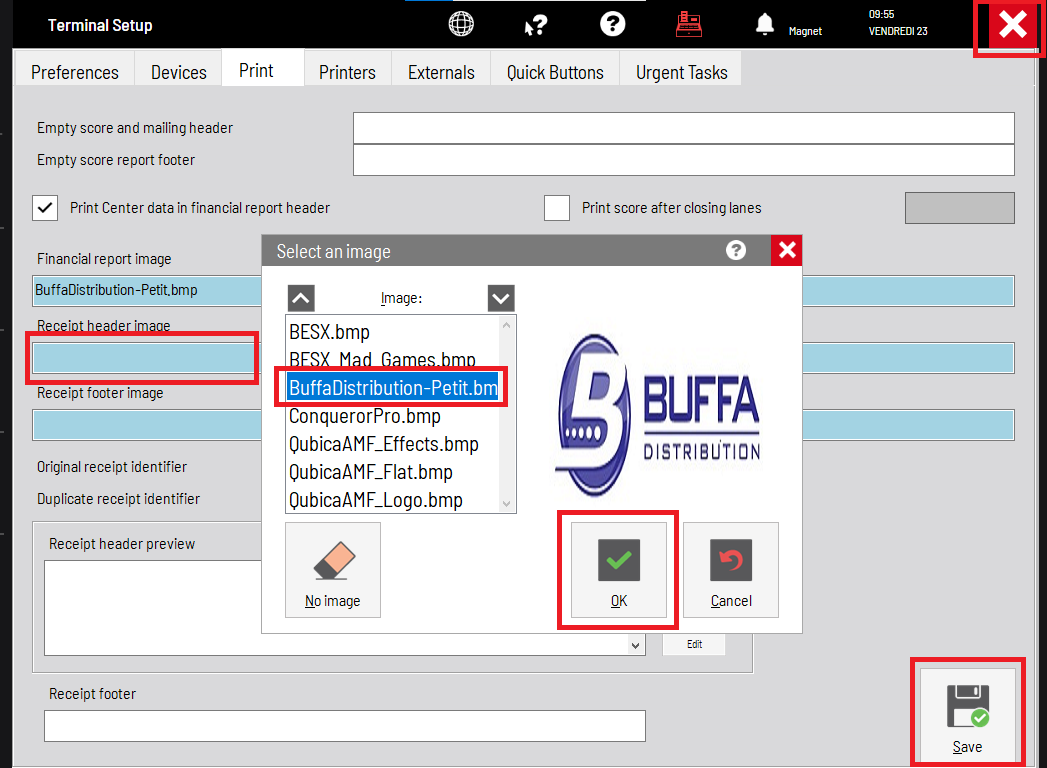
Task: Confirm selection with the OK button
Action: pos(618,570)
